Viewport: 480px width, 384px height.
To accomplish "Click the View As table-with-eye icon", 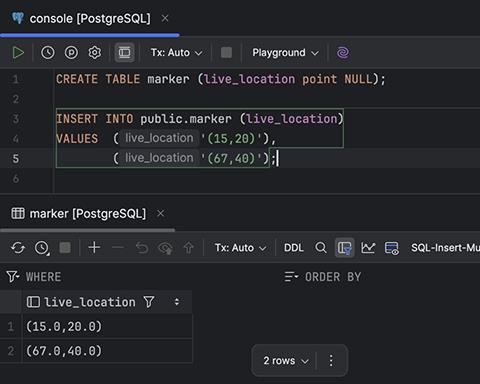I will 392,248.
